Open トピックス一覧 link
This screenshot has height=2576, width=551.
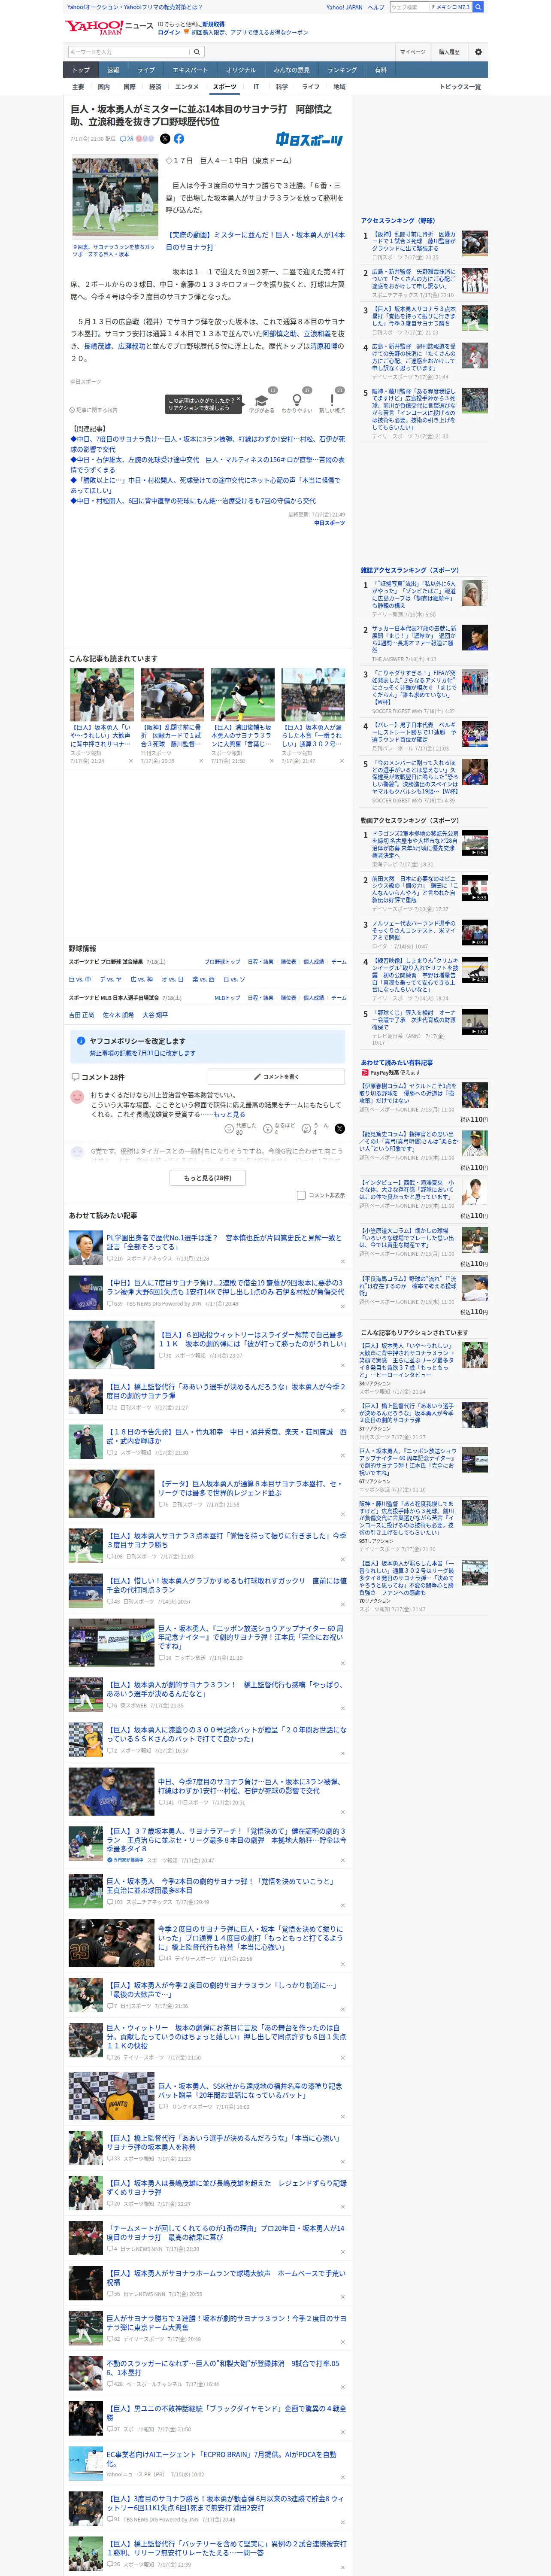pos(460,87)
